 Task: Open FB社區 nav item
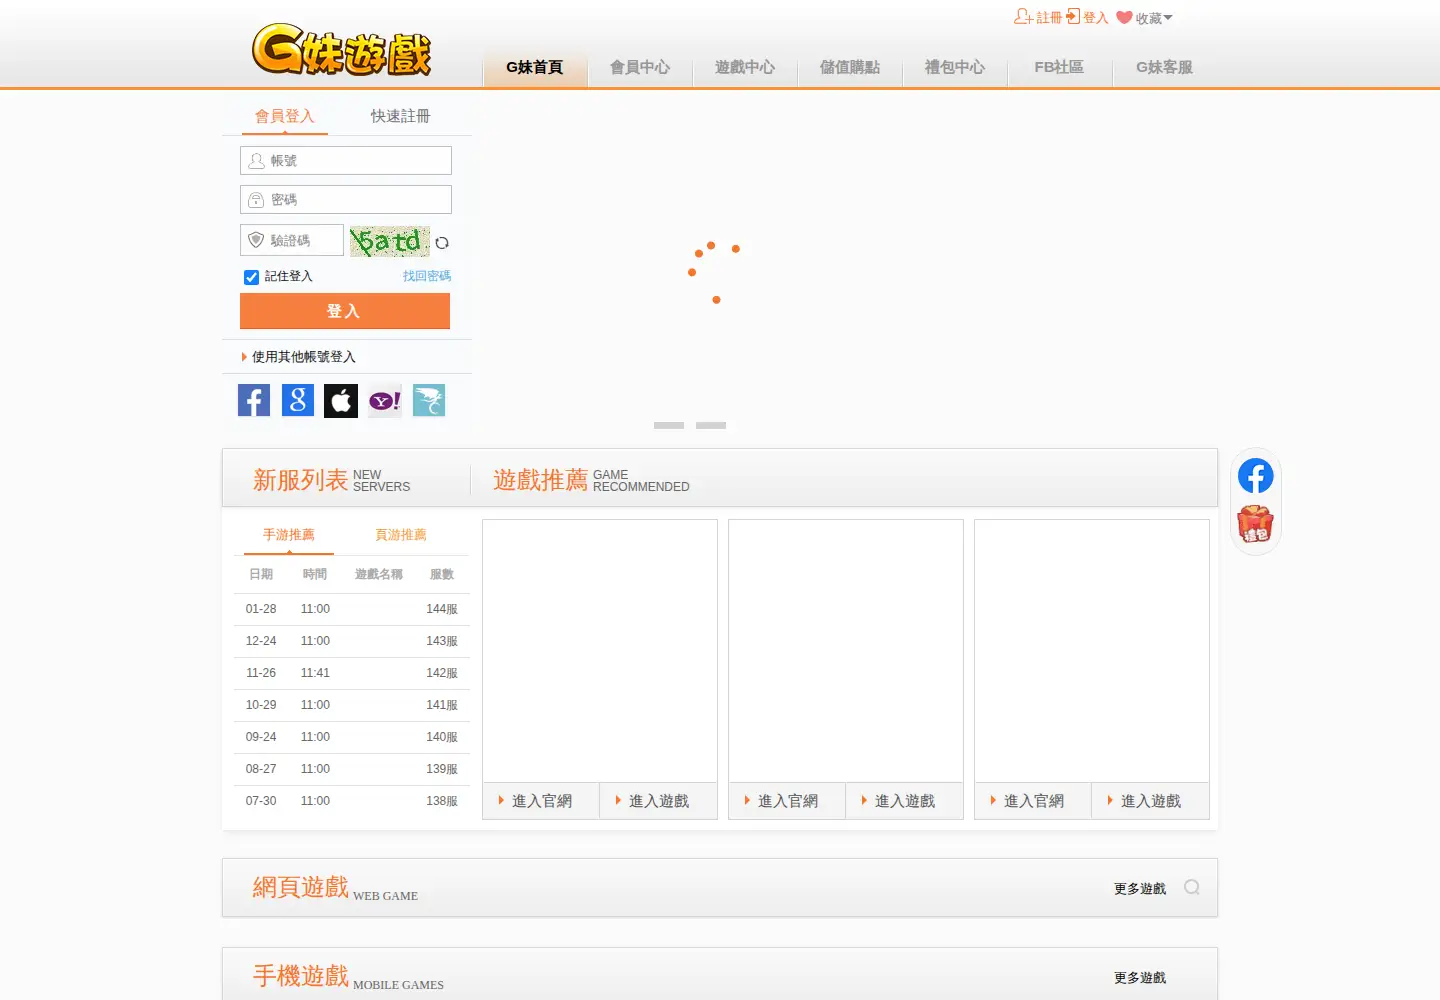1059,67
